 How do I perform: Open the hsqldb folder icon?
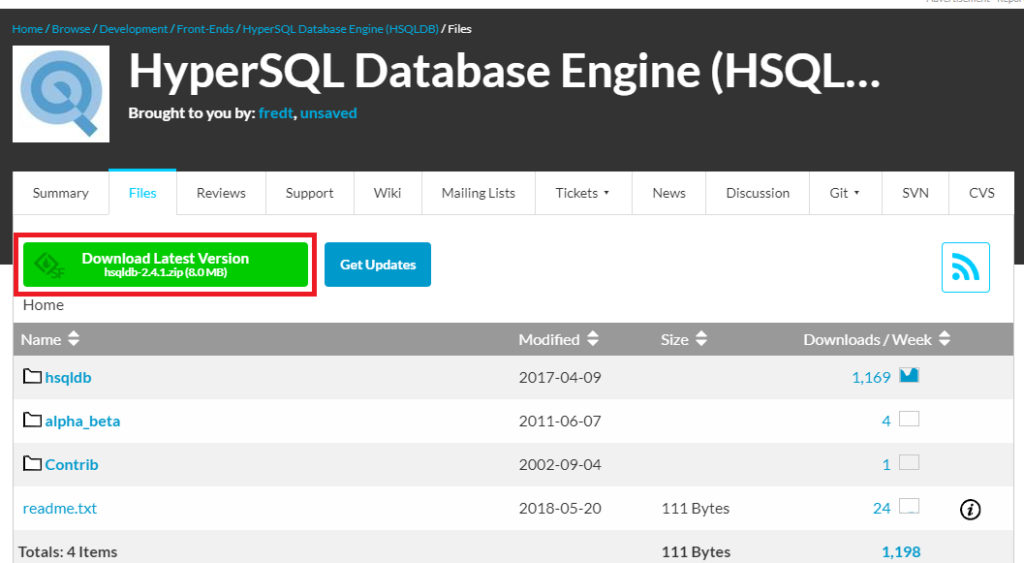coord(32,376)
